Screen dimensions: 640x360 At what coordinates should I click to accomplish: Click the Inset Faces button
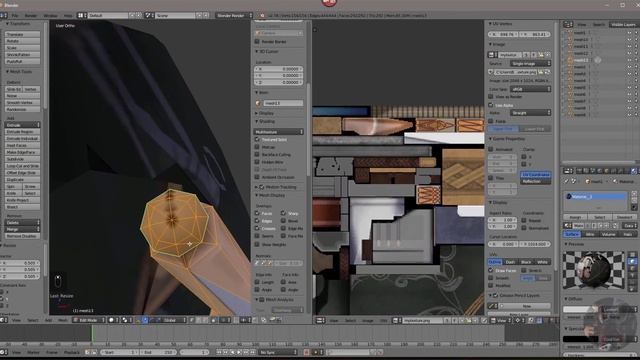[x=22, y=145]
